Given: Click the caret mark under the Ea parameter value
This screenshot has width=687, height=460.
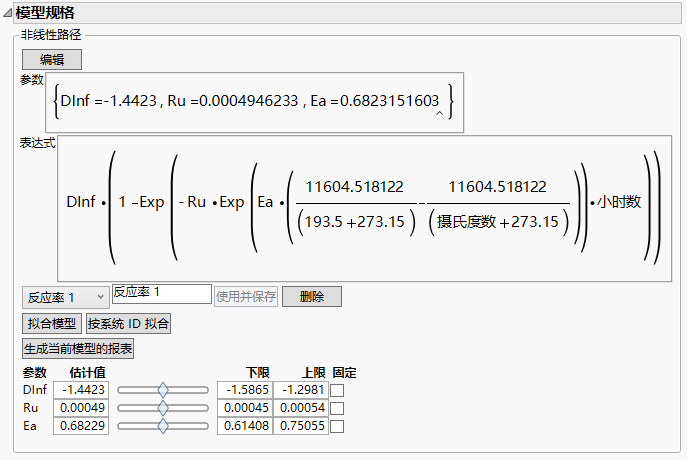Looking at the screenshot, I should pos(439,113).
